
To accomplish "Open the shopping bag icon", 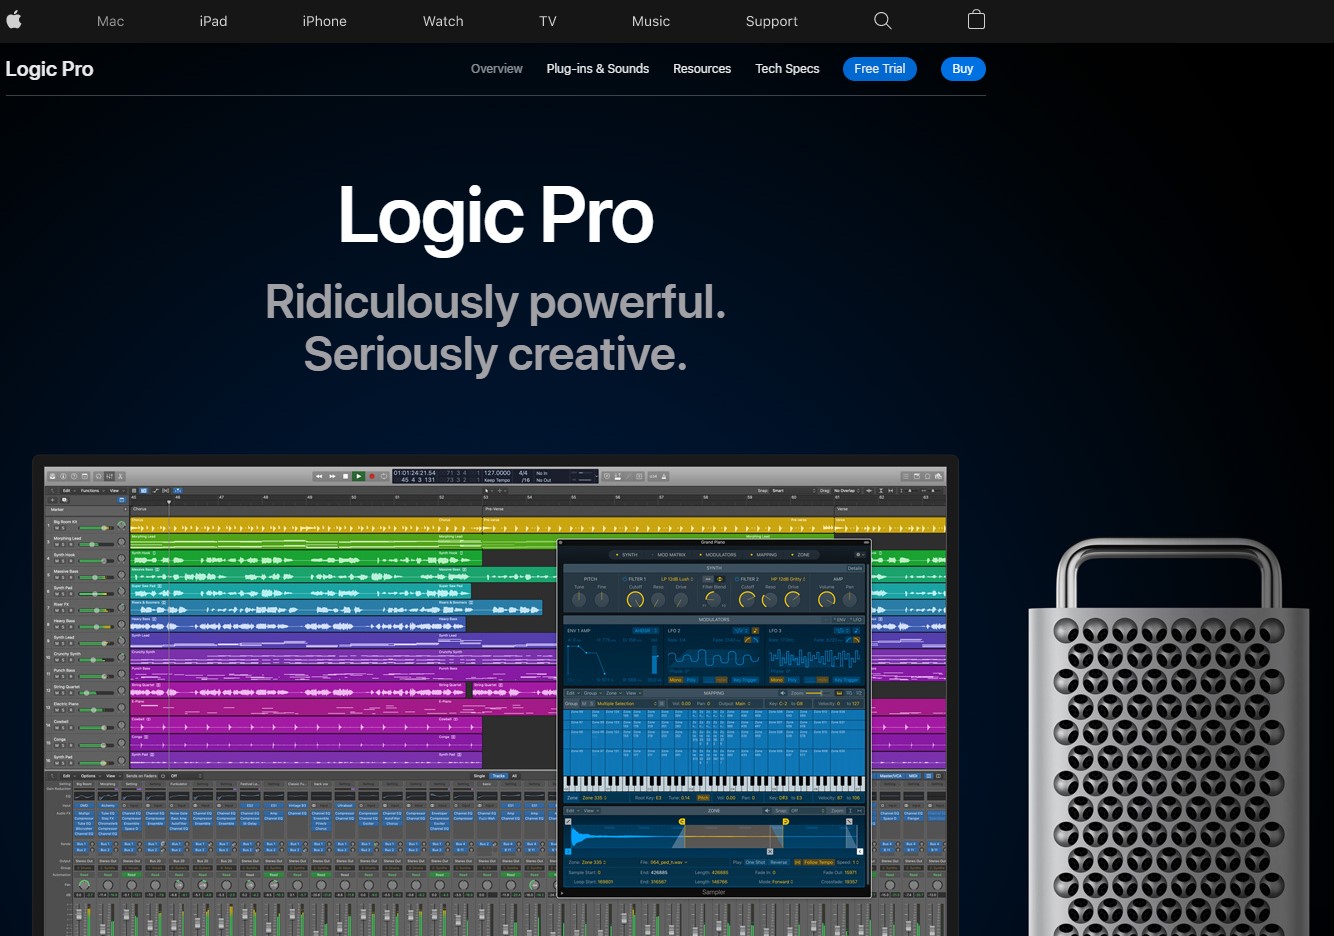I will coord(977,20).
